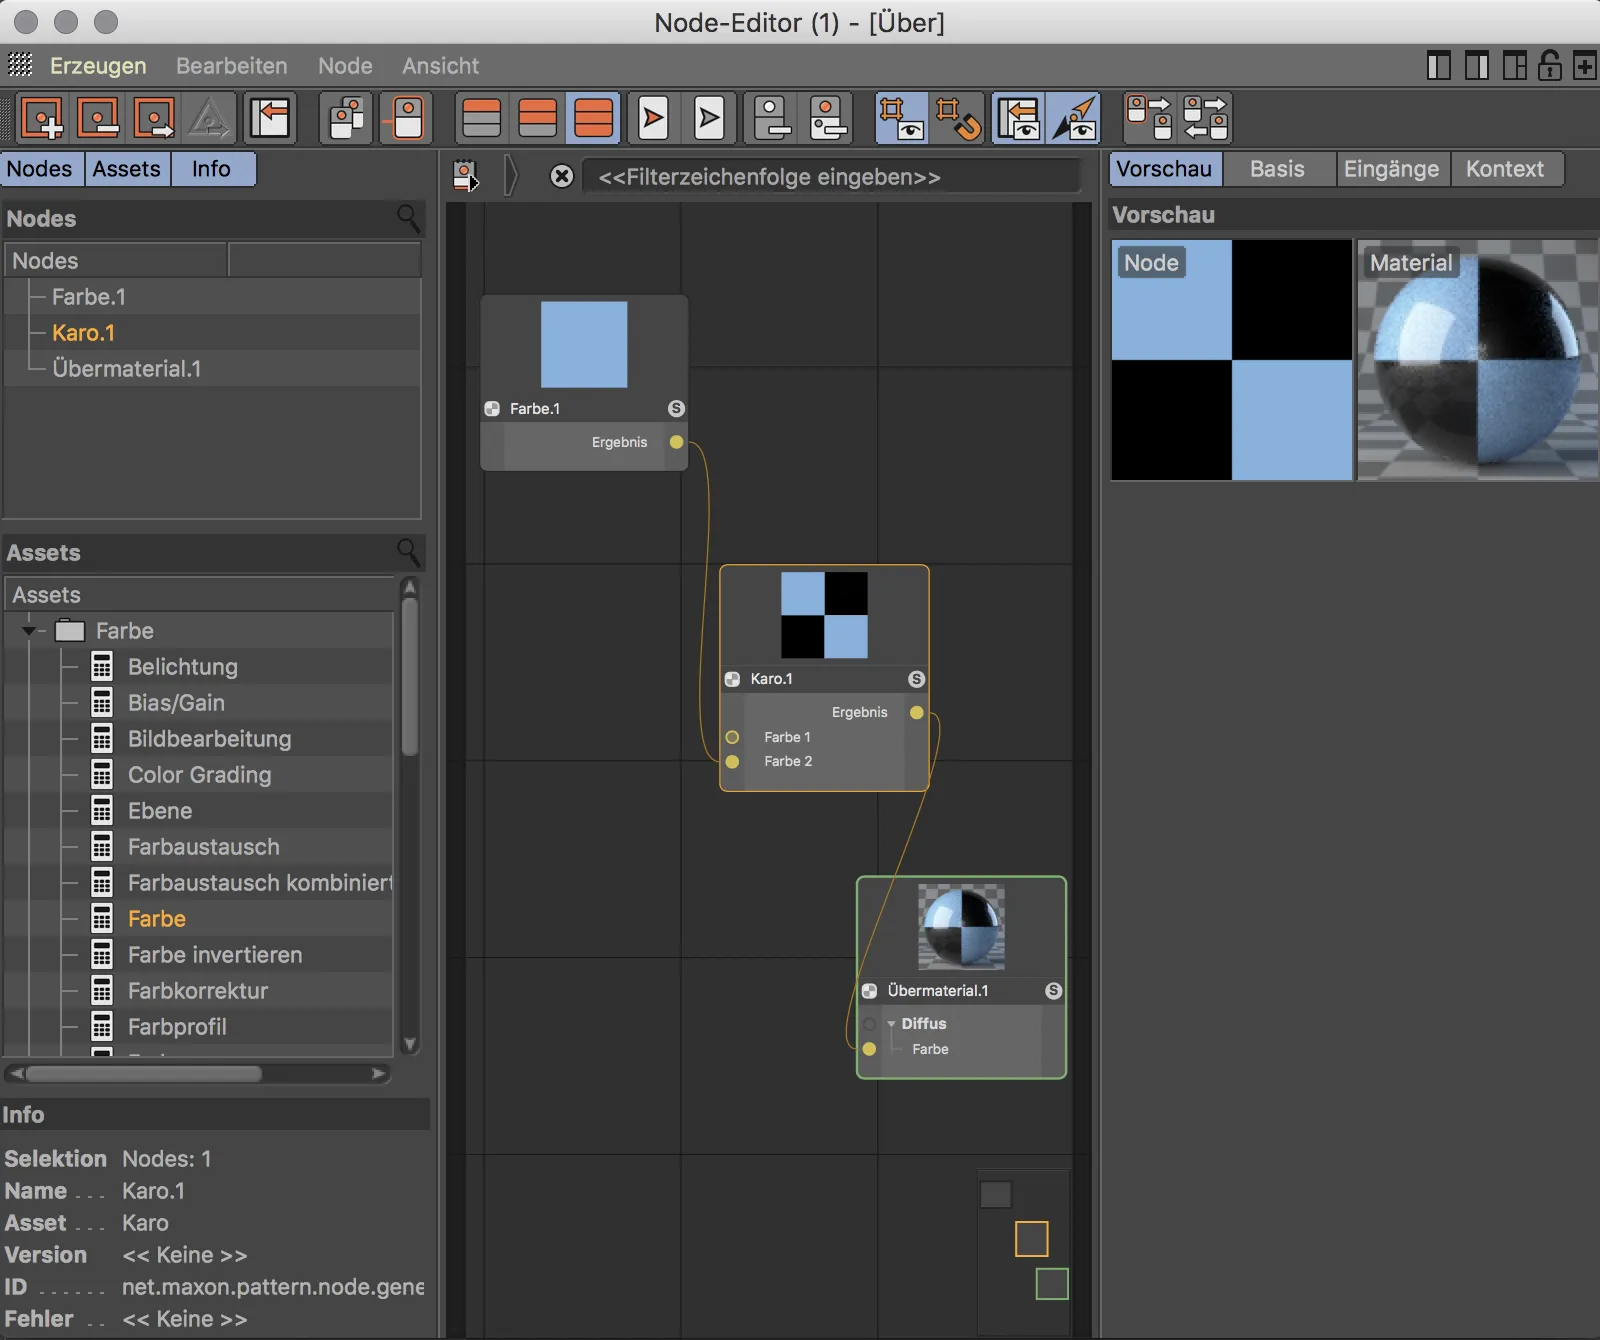Click the Assets horizontal scrollbar thumb
Viewport: 1600px width, 1340px height.
tap(144, 1073)
